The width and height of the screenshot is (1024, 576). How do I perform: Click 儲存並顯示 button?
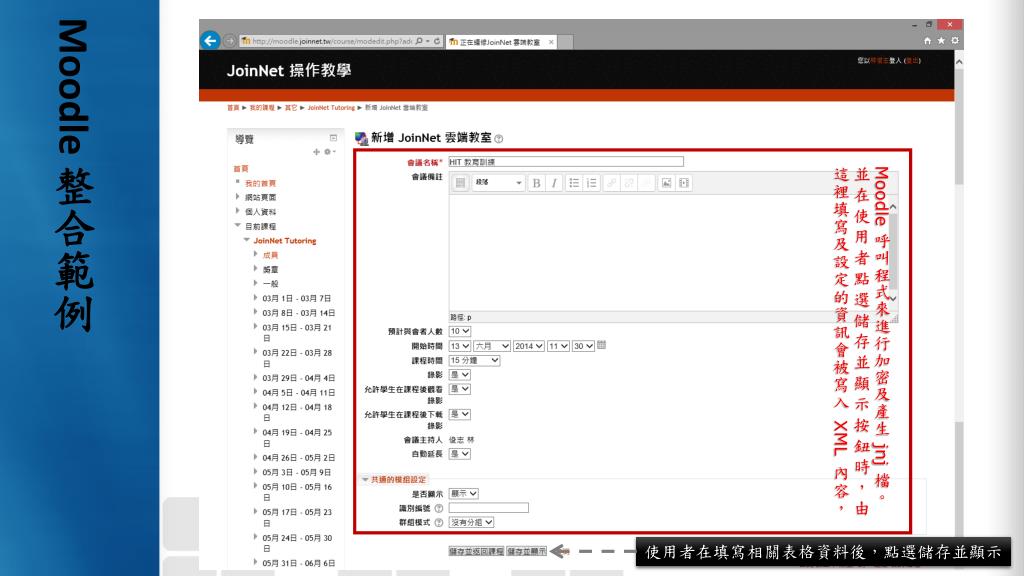point(526,551)
